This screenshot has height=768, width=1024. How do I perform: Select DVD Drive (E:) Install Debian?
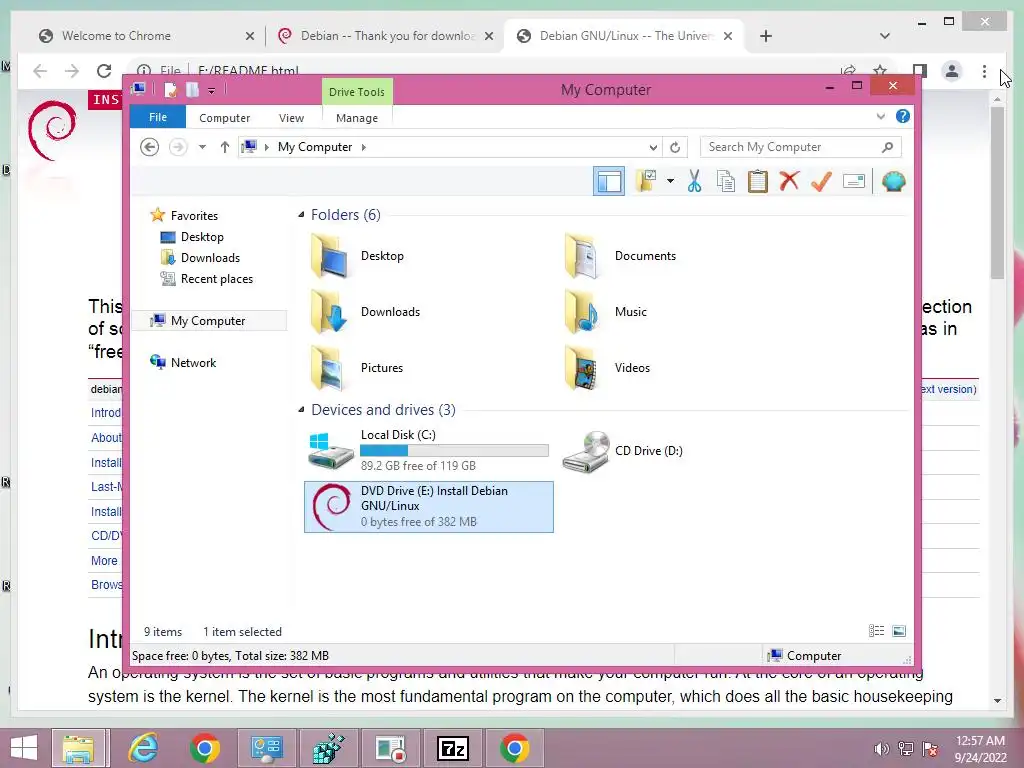click(428, 507)
